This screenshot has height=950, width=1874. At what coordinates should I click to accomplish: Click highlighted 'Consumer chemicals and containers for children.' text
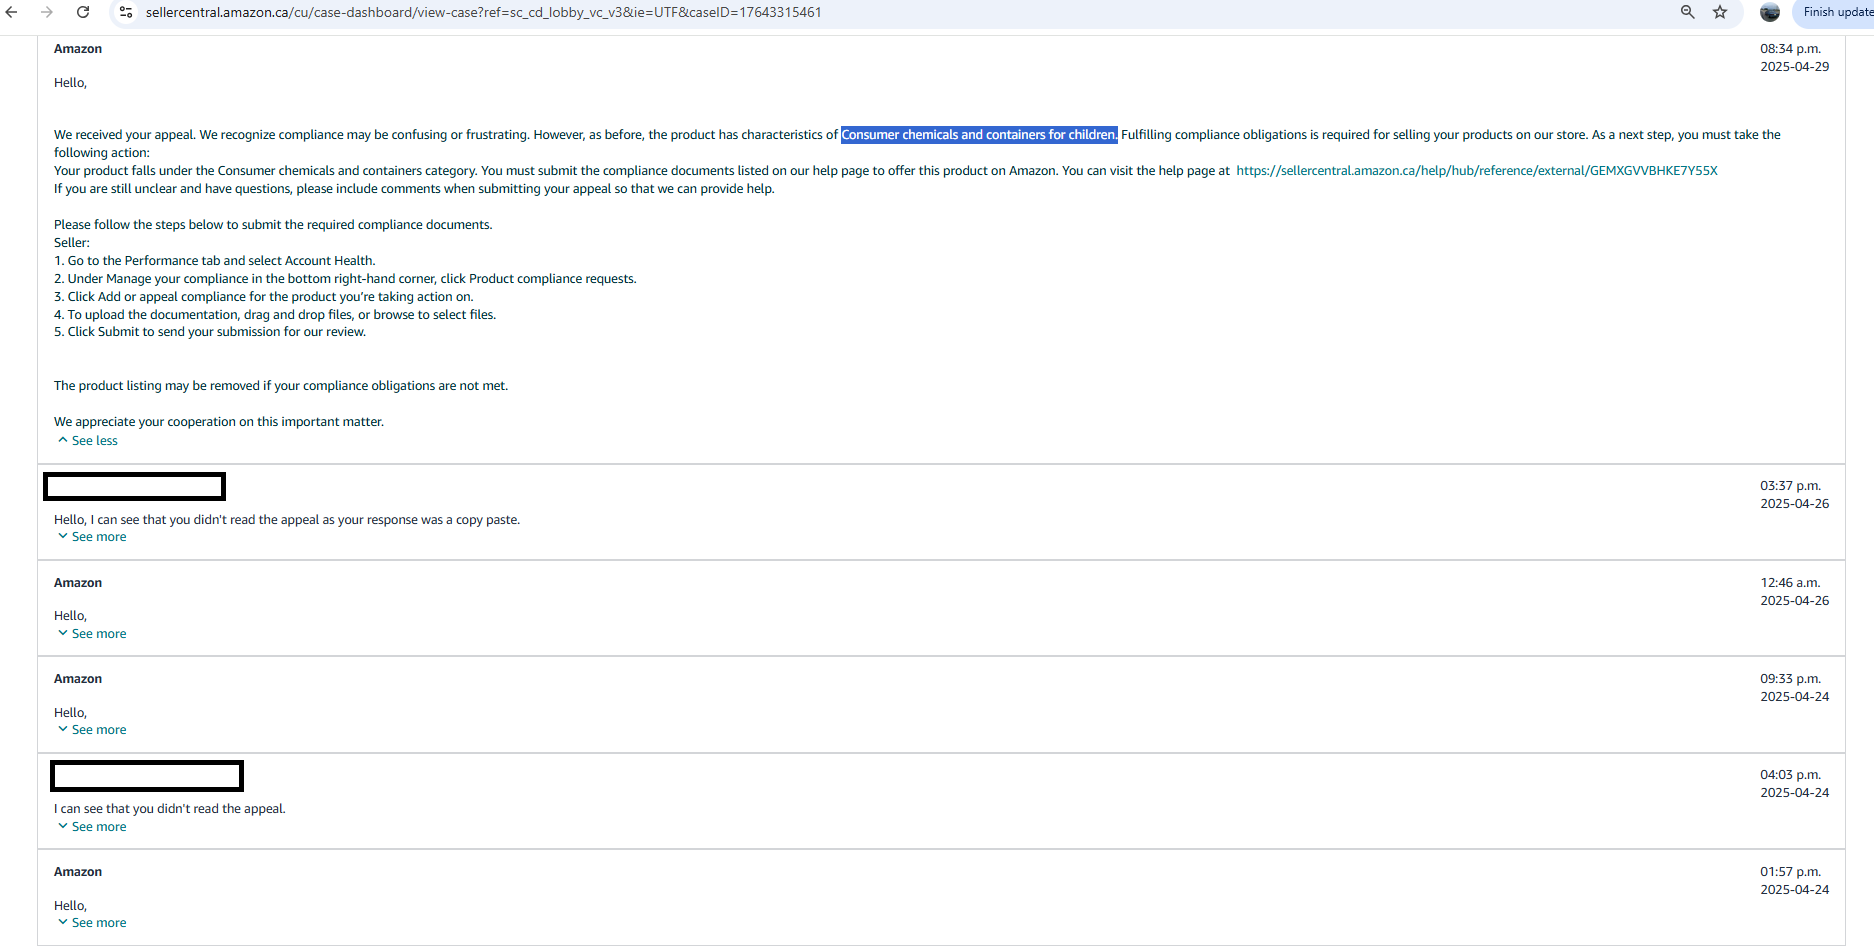pyautogui.click(x=979, y=135)
